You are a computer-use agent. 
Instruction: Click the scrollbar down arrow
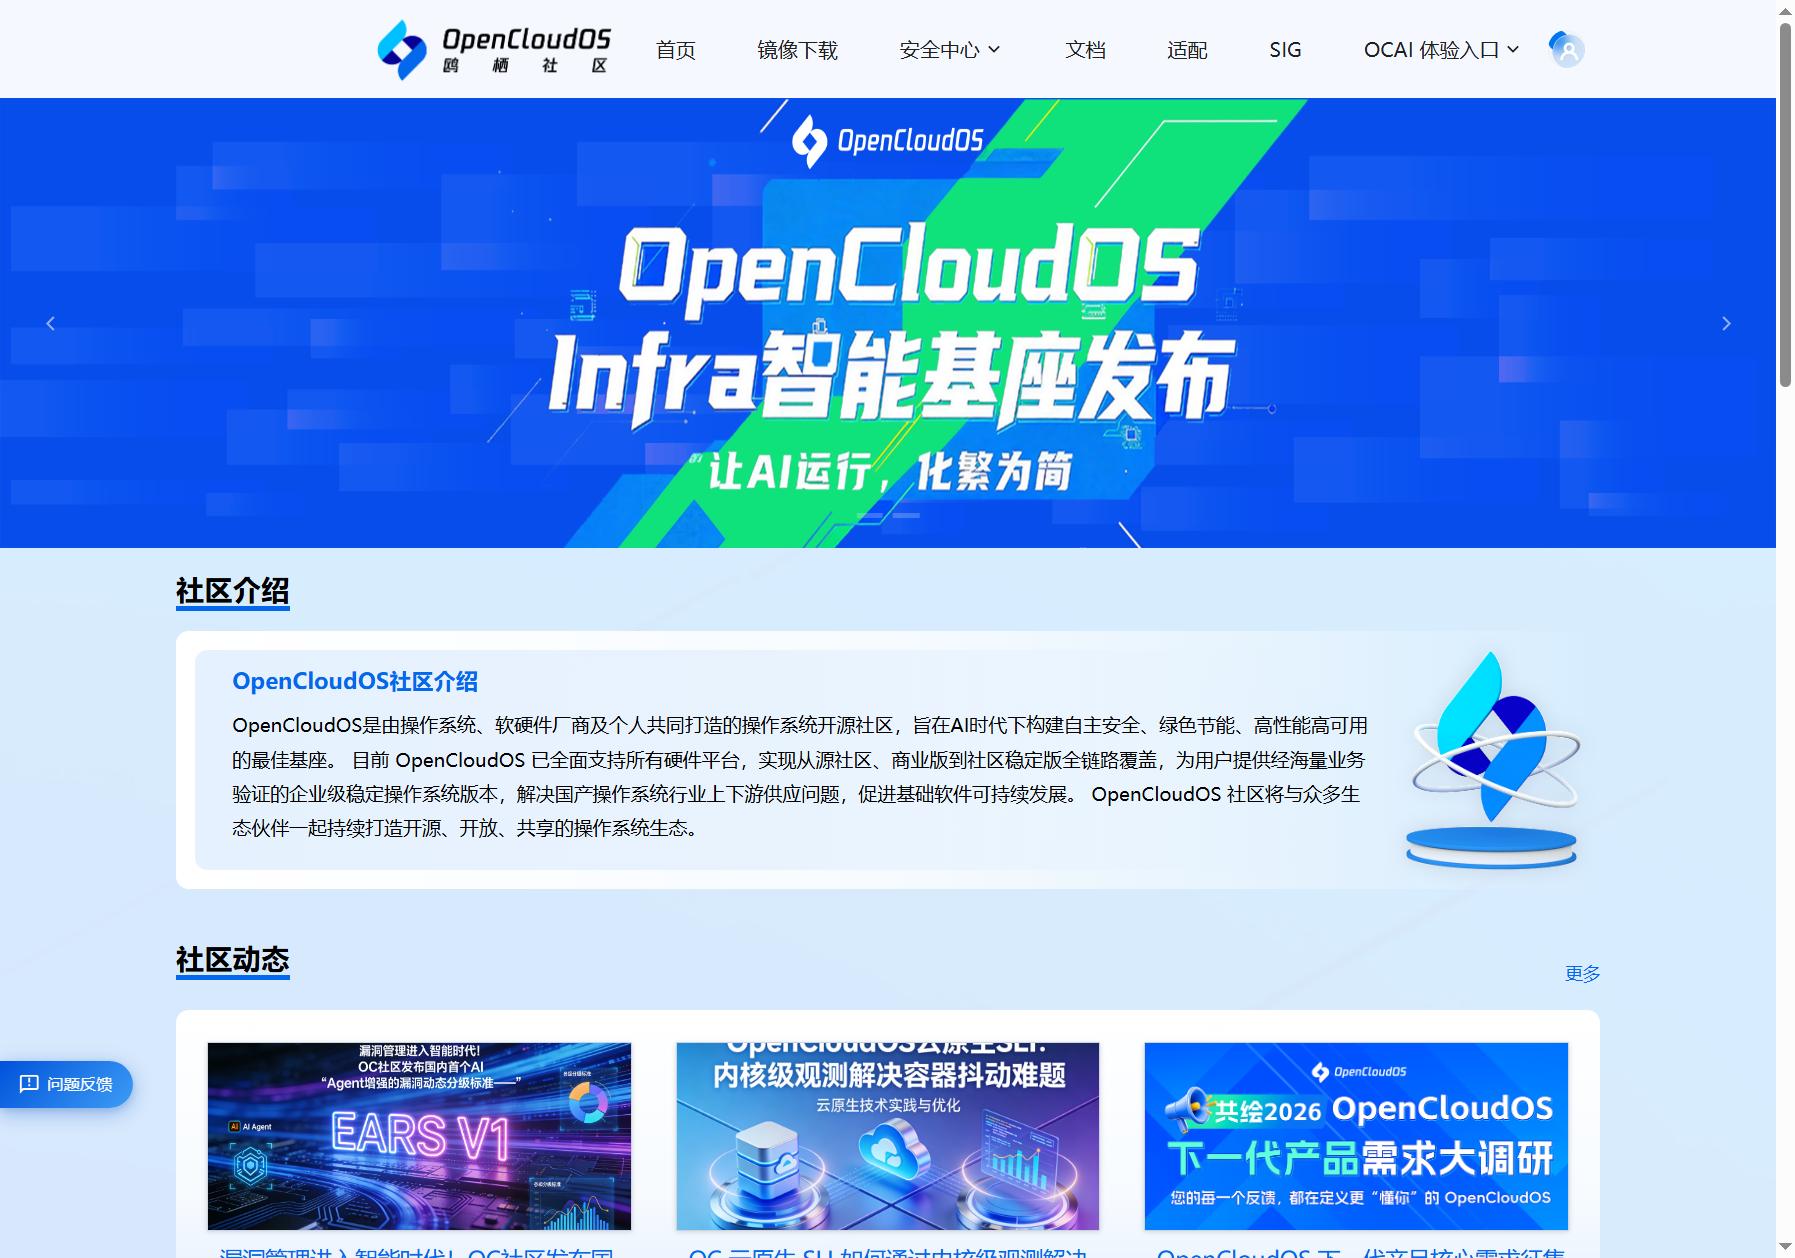[x=1785, y=1247]
